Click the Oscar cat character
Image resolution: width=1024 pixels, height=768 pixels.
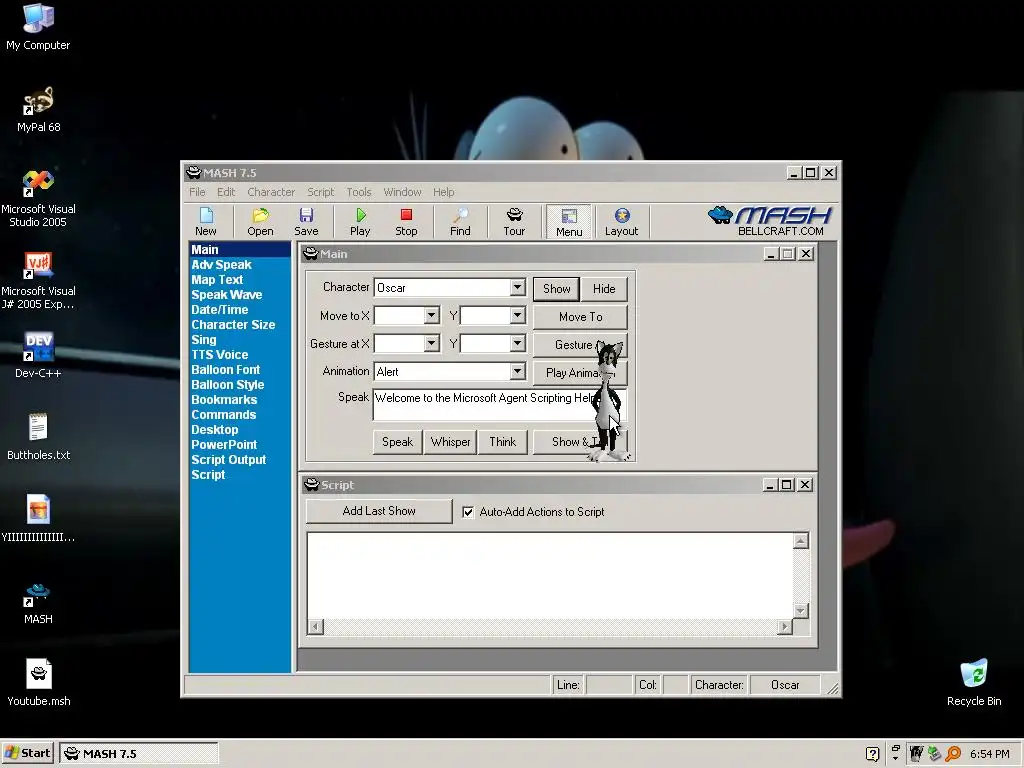coord(609,400)
